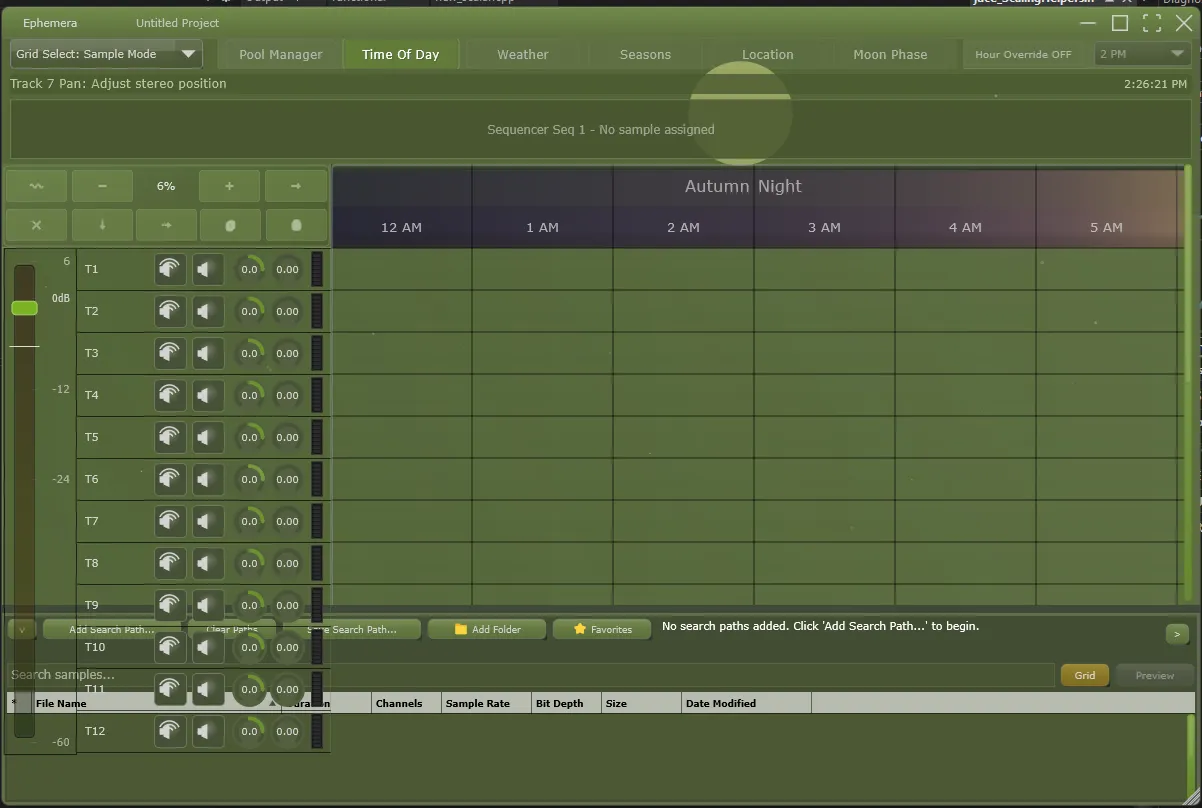Click the Pool Manager button
The image size is (1202, 808).
[x=280, y=55]
